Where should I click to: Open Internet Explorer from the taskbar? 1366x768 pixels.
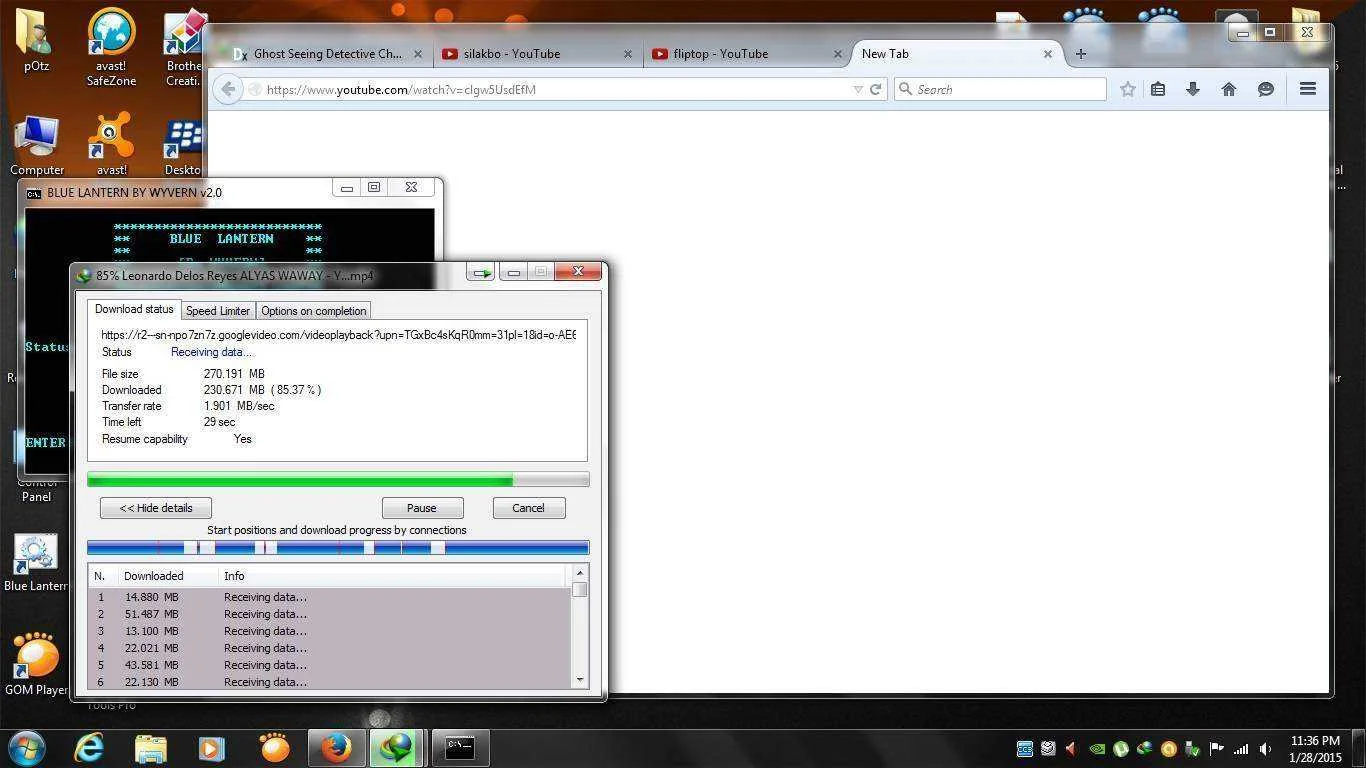(89, 747)
